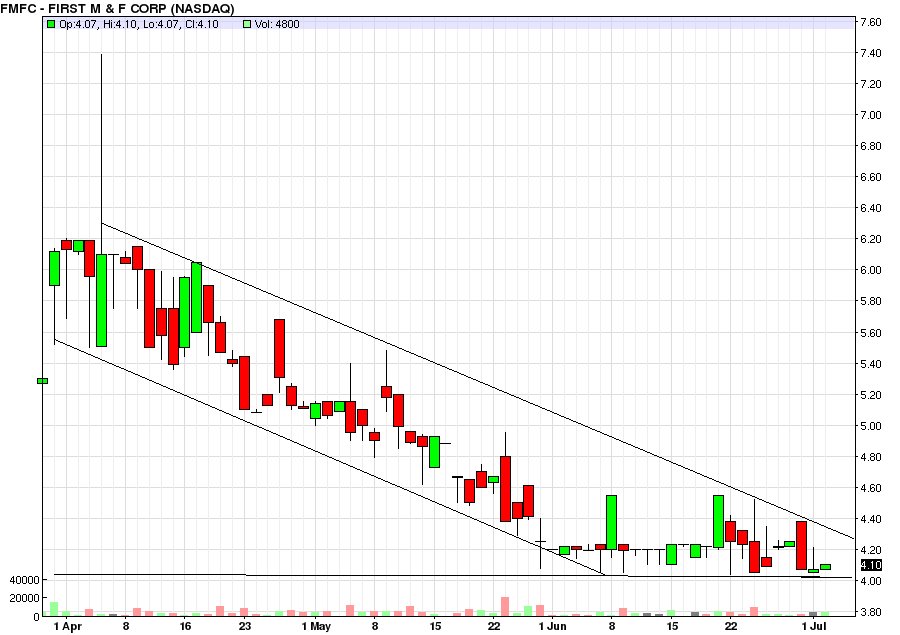Click the 4.80 price axis label
The image size is (900, 635).
point(871,457)
